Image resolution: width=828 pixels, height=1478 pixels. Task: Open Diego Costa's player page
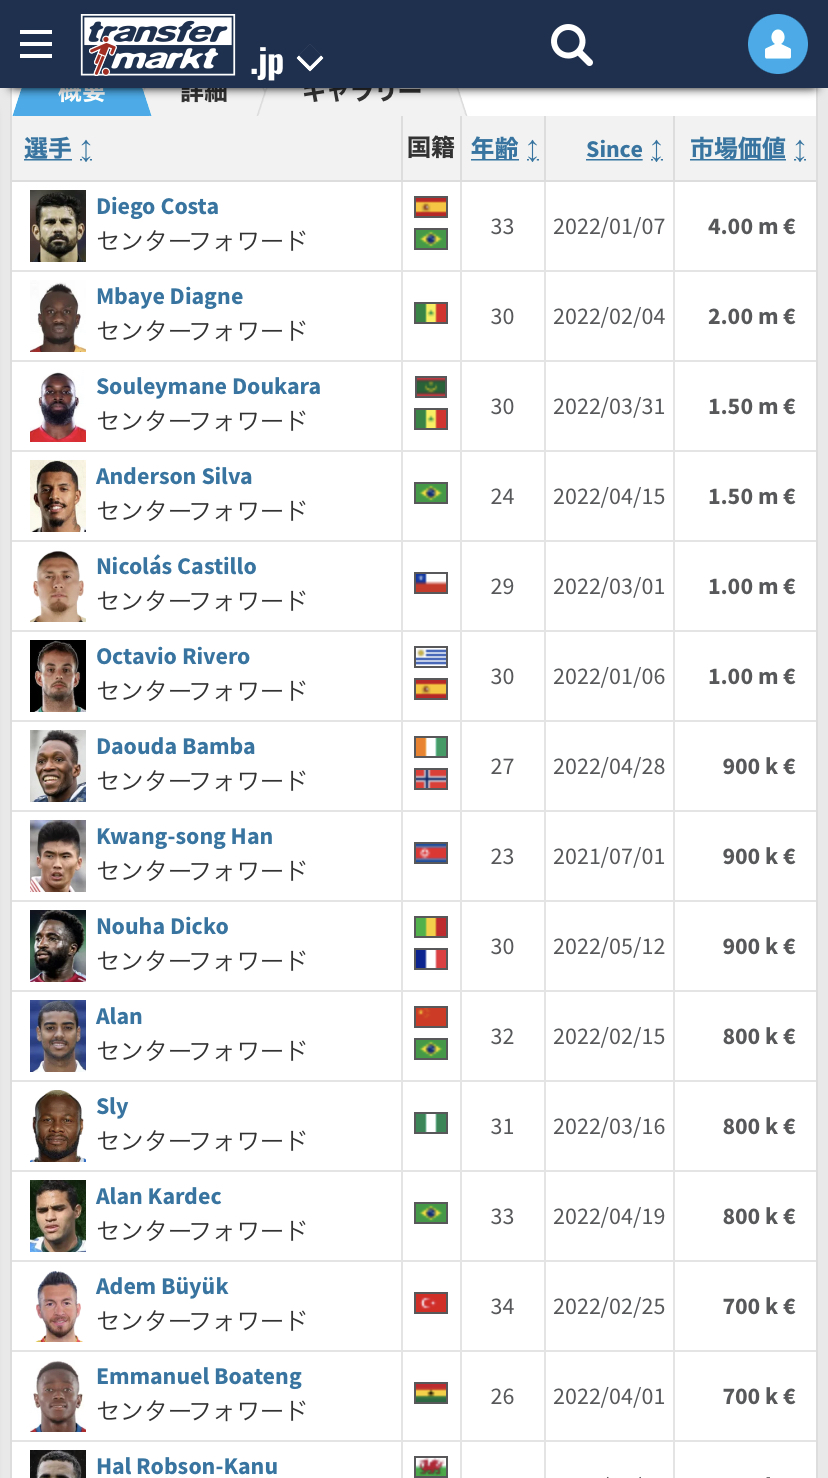tap(157, 207)
